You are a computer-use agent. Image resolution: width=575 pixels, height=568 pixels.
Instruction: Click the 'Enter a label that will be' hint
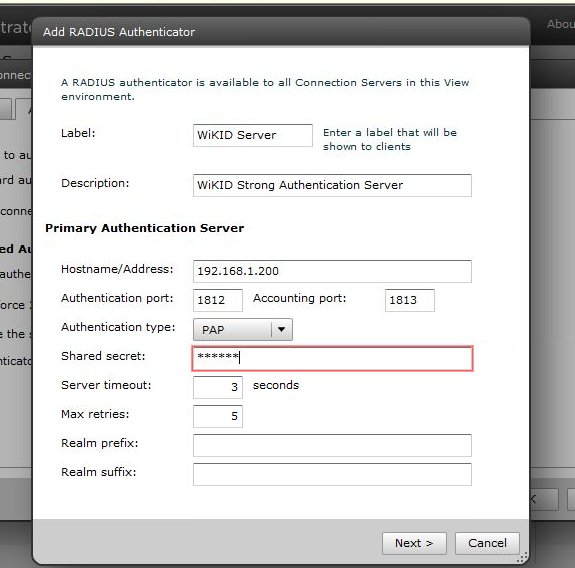[390, 132]
